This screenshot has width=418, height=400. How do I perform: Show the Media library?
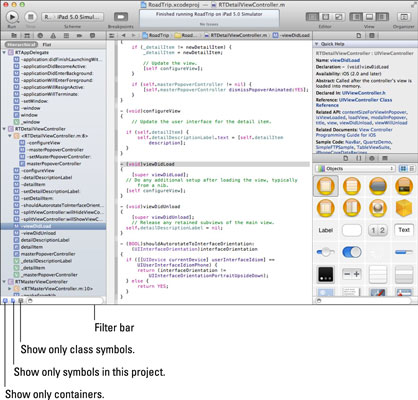point(385,158)
